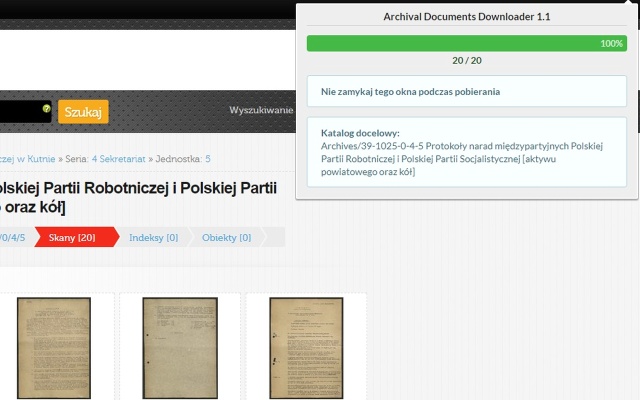Viewport: 640px width, 400px height.
Task: Open the 'w Kutnie' breadcrumb link
Action: click(27, 159)
